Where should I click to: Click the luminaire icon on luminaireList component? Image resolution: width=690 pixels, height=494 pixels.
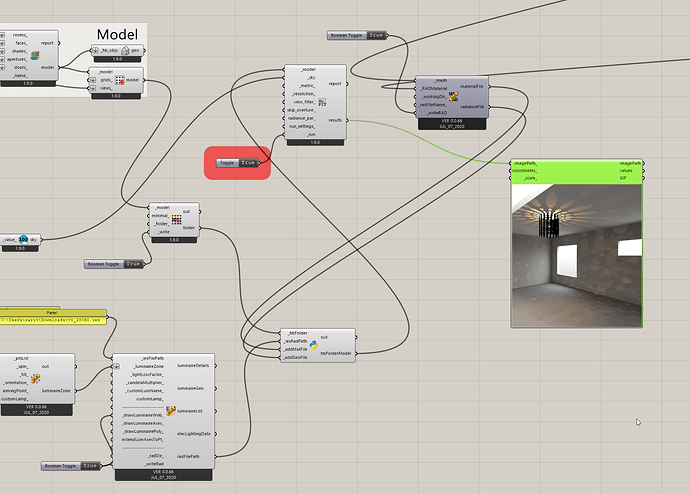(x=171, y=410)
